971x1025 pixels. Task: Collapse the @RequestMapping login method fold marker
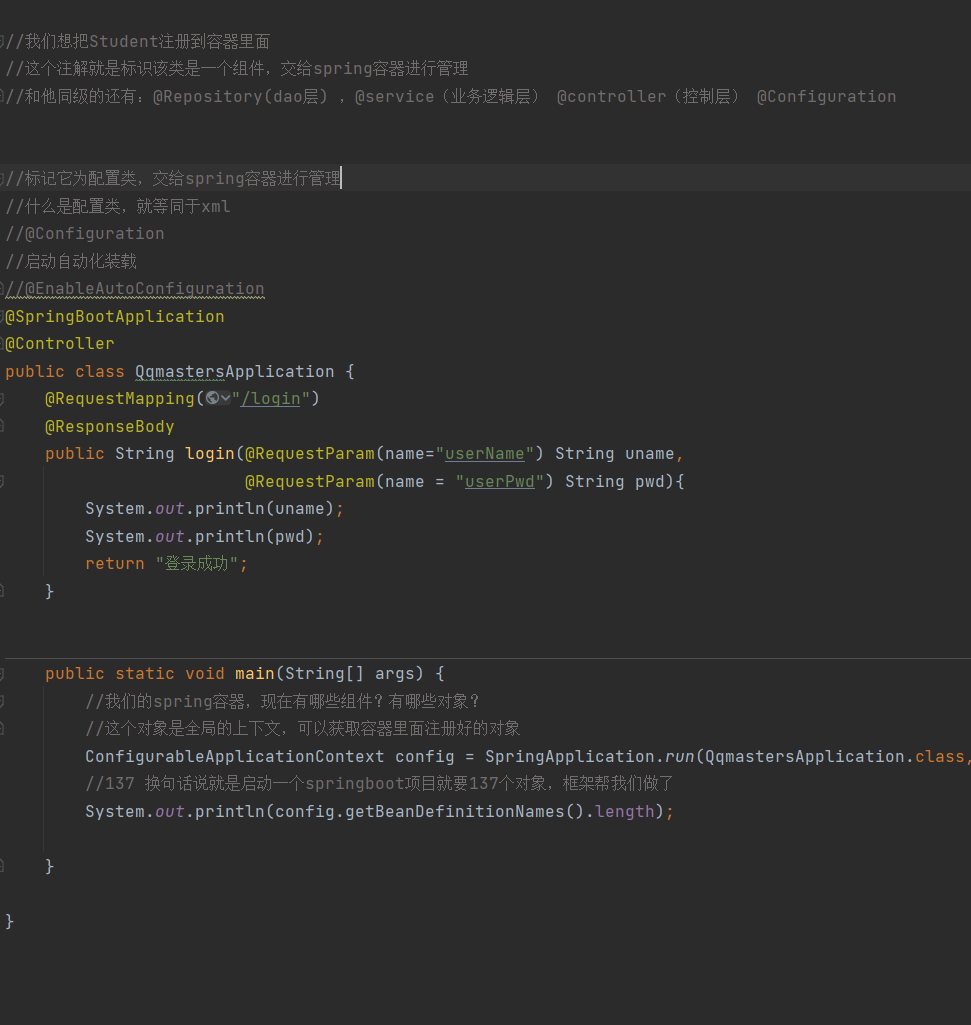pos(2,399)
